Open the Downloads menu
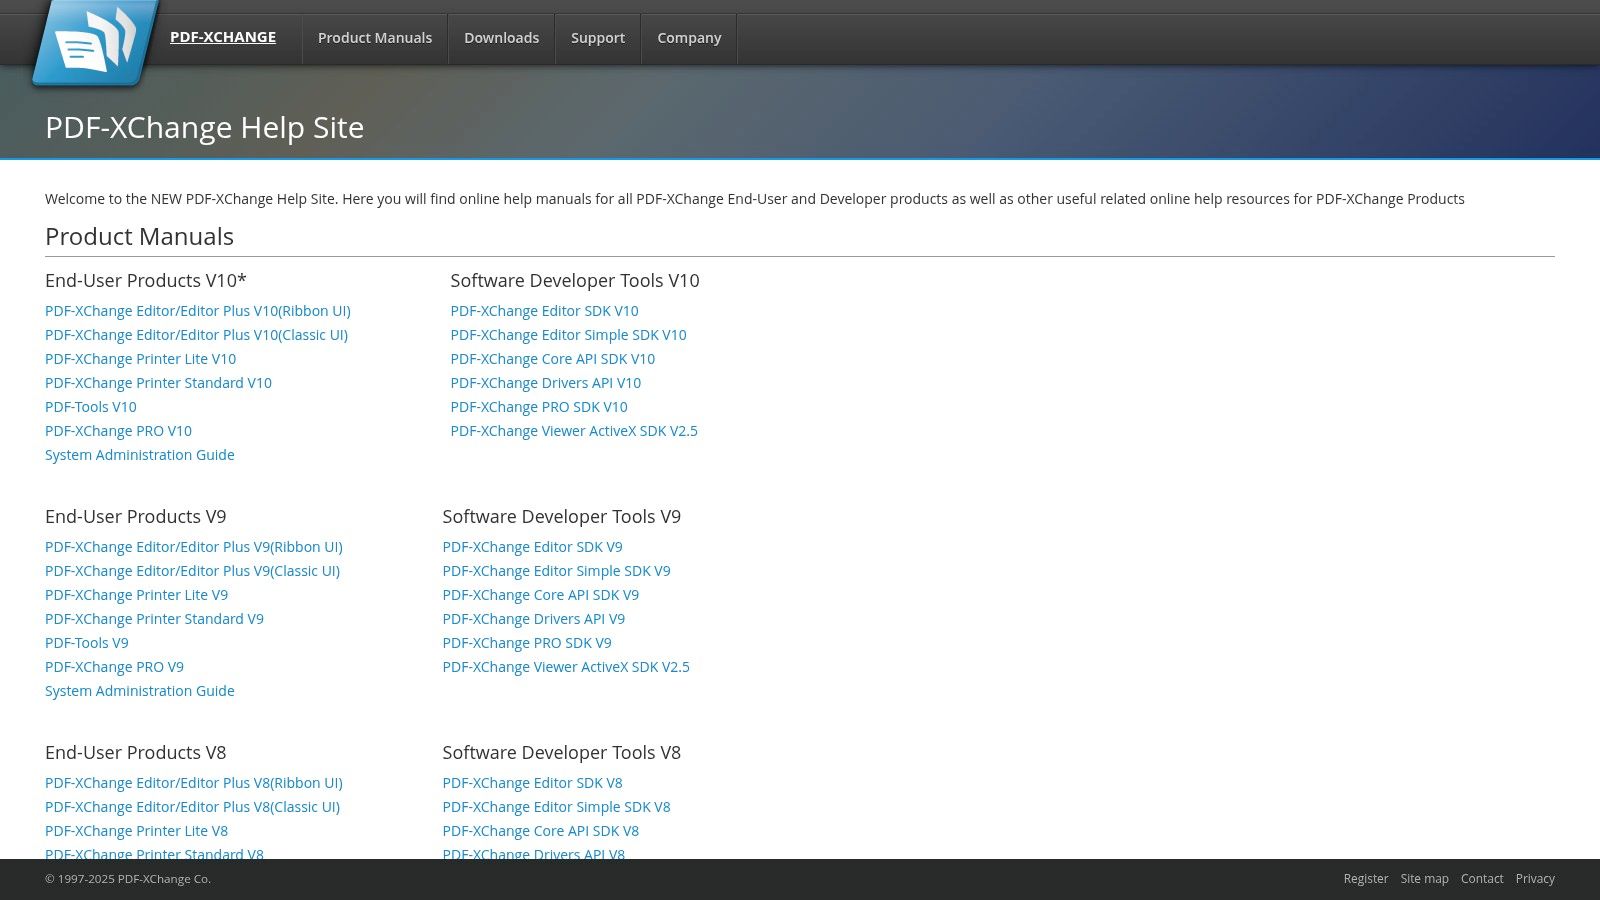1600x900 pixels. 501,38
